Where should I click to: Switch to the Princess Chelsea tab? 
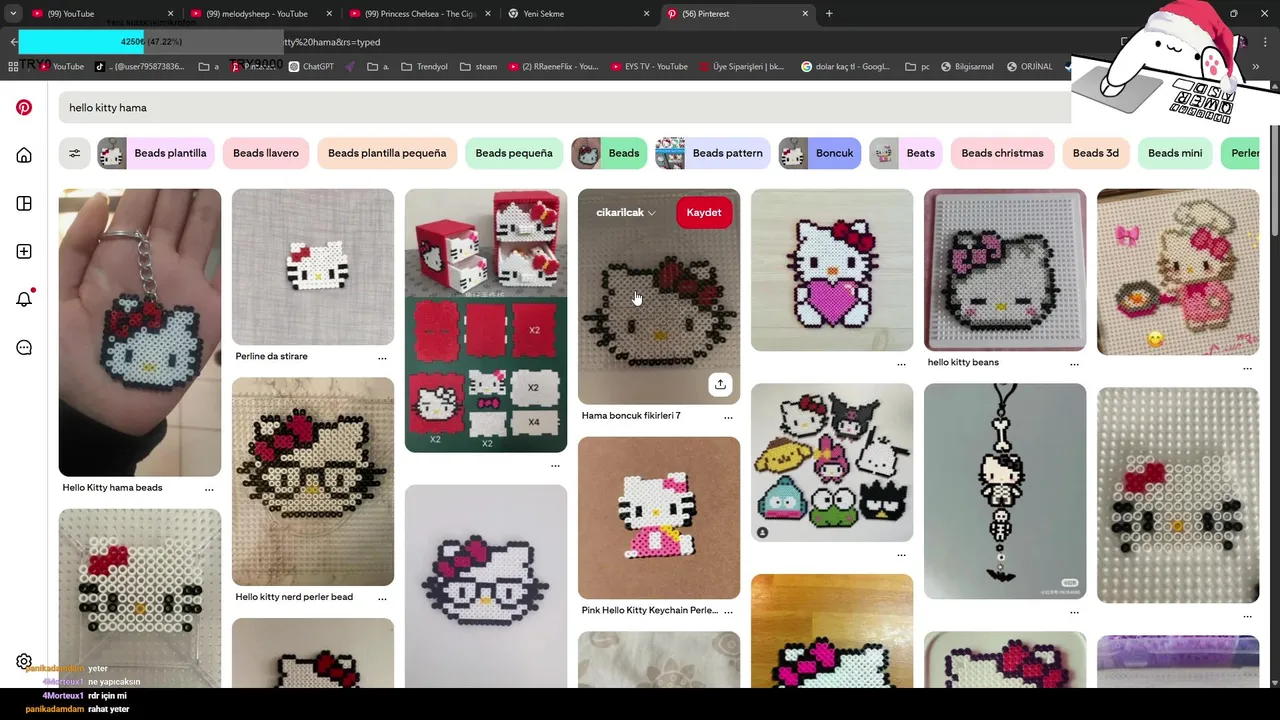(x=418, y=14)
